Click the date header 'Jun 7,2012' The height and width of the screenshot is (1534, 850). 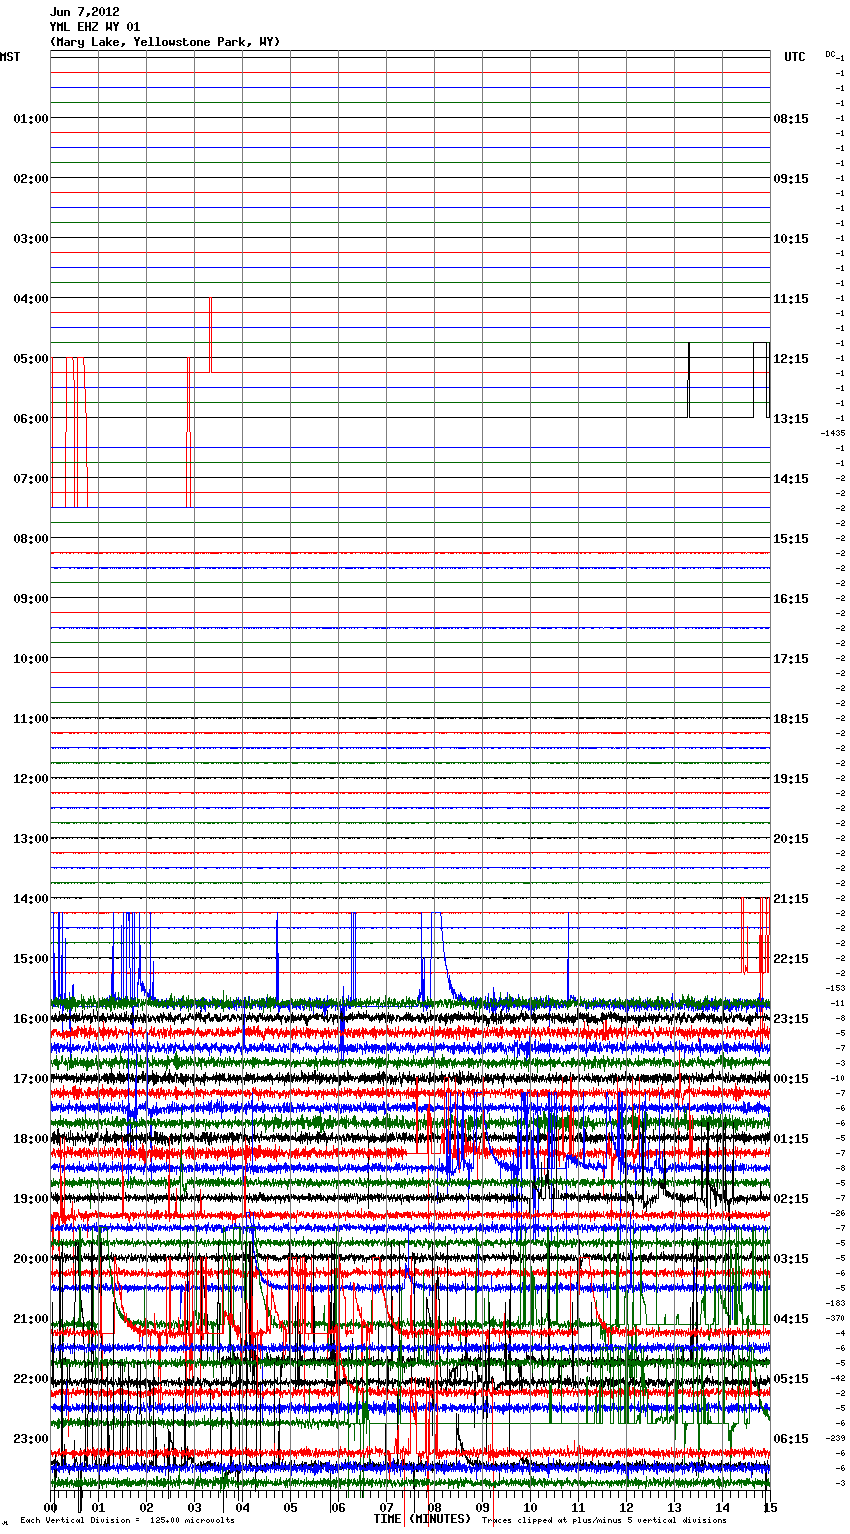(85, 12)
